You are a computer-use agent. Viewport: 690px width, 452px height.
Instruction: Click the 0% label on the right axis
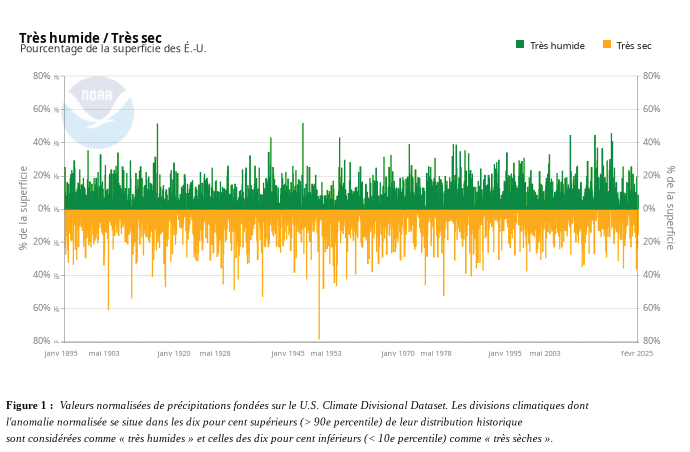[x=649, y=208]
